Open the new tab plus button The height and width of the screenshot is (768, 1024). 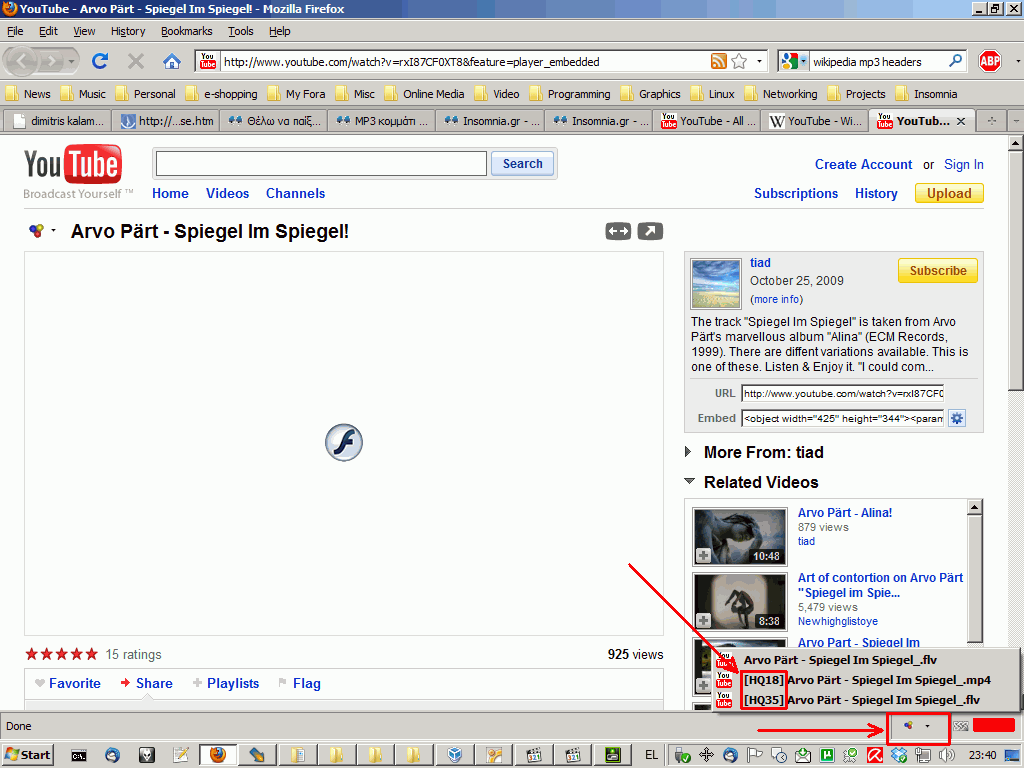(x=991, y=121)
